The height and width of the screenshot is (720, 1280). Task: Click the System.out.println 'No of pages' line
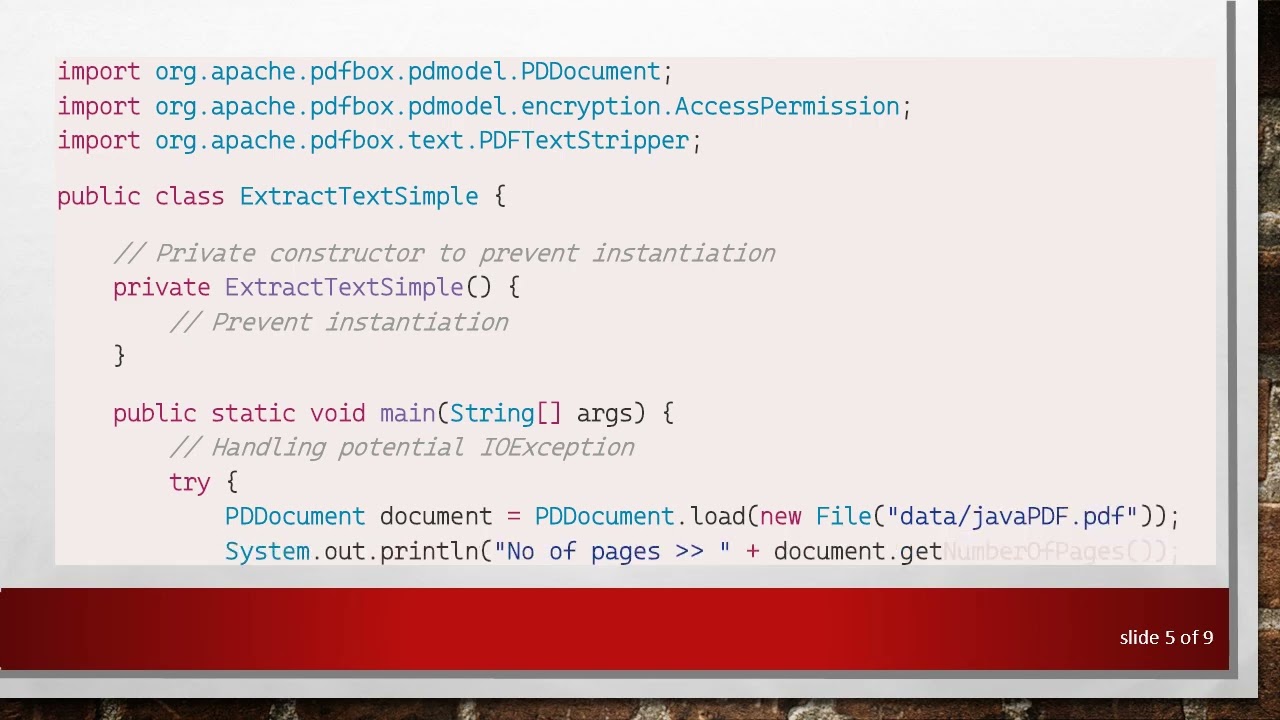pos(702,551)
